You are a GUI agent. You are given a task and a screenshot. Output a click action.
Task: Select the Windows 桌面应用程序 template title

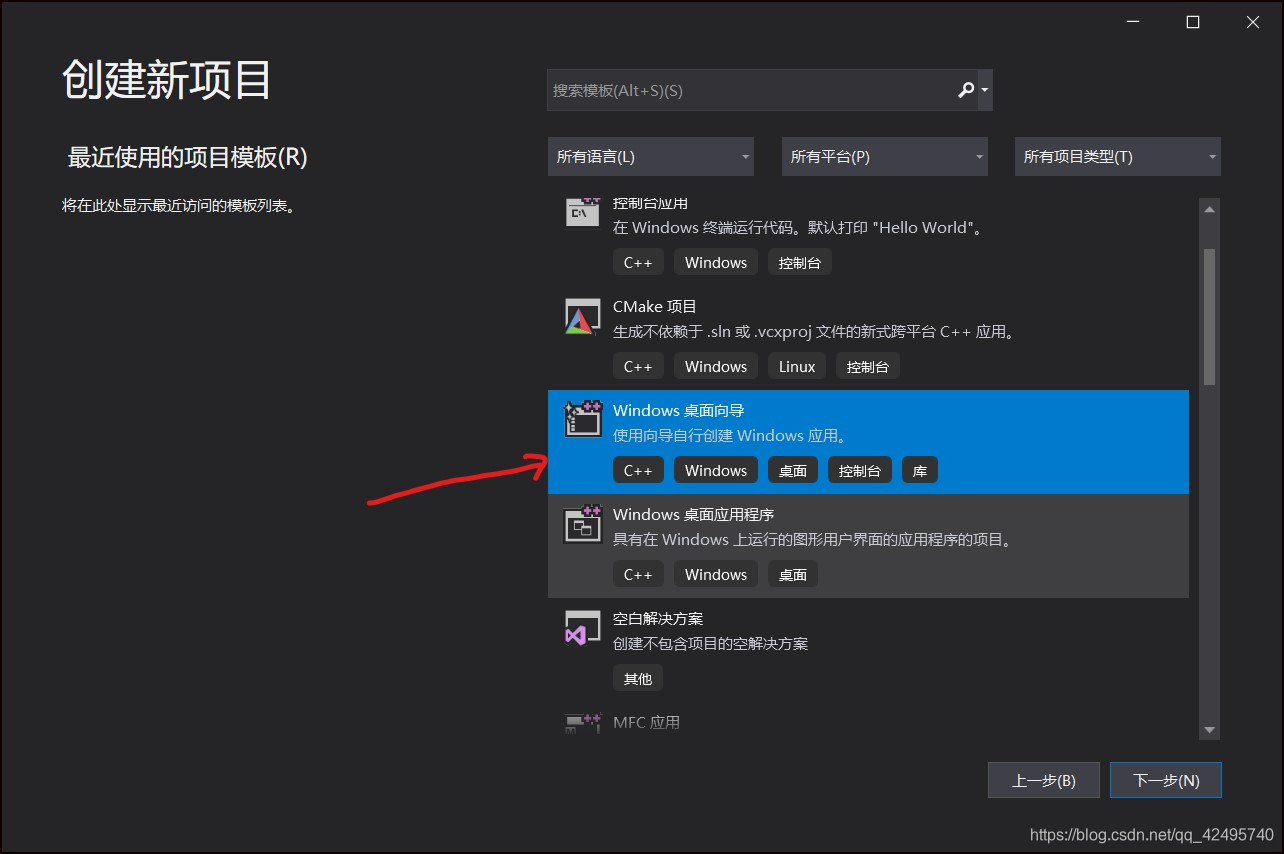click(694, 515)
